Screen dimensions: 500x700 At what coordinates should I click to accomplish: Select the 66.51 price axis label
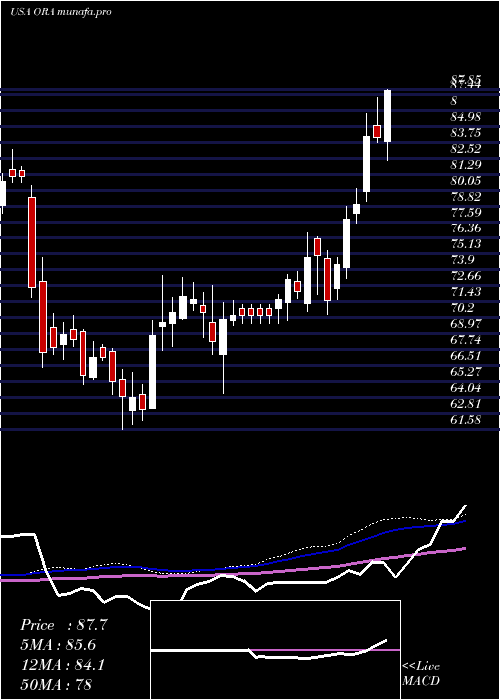[x=466, y=356]
